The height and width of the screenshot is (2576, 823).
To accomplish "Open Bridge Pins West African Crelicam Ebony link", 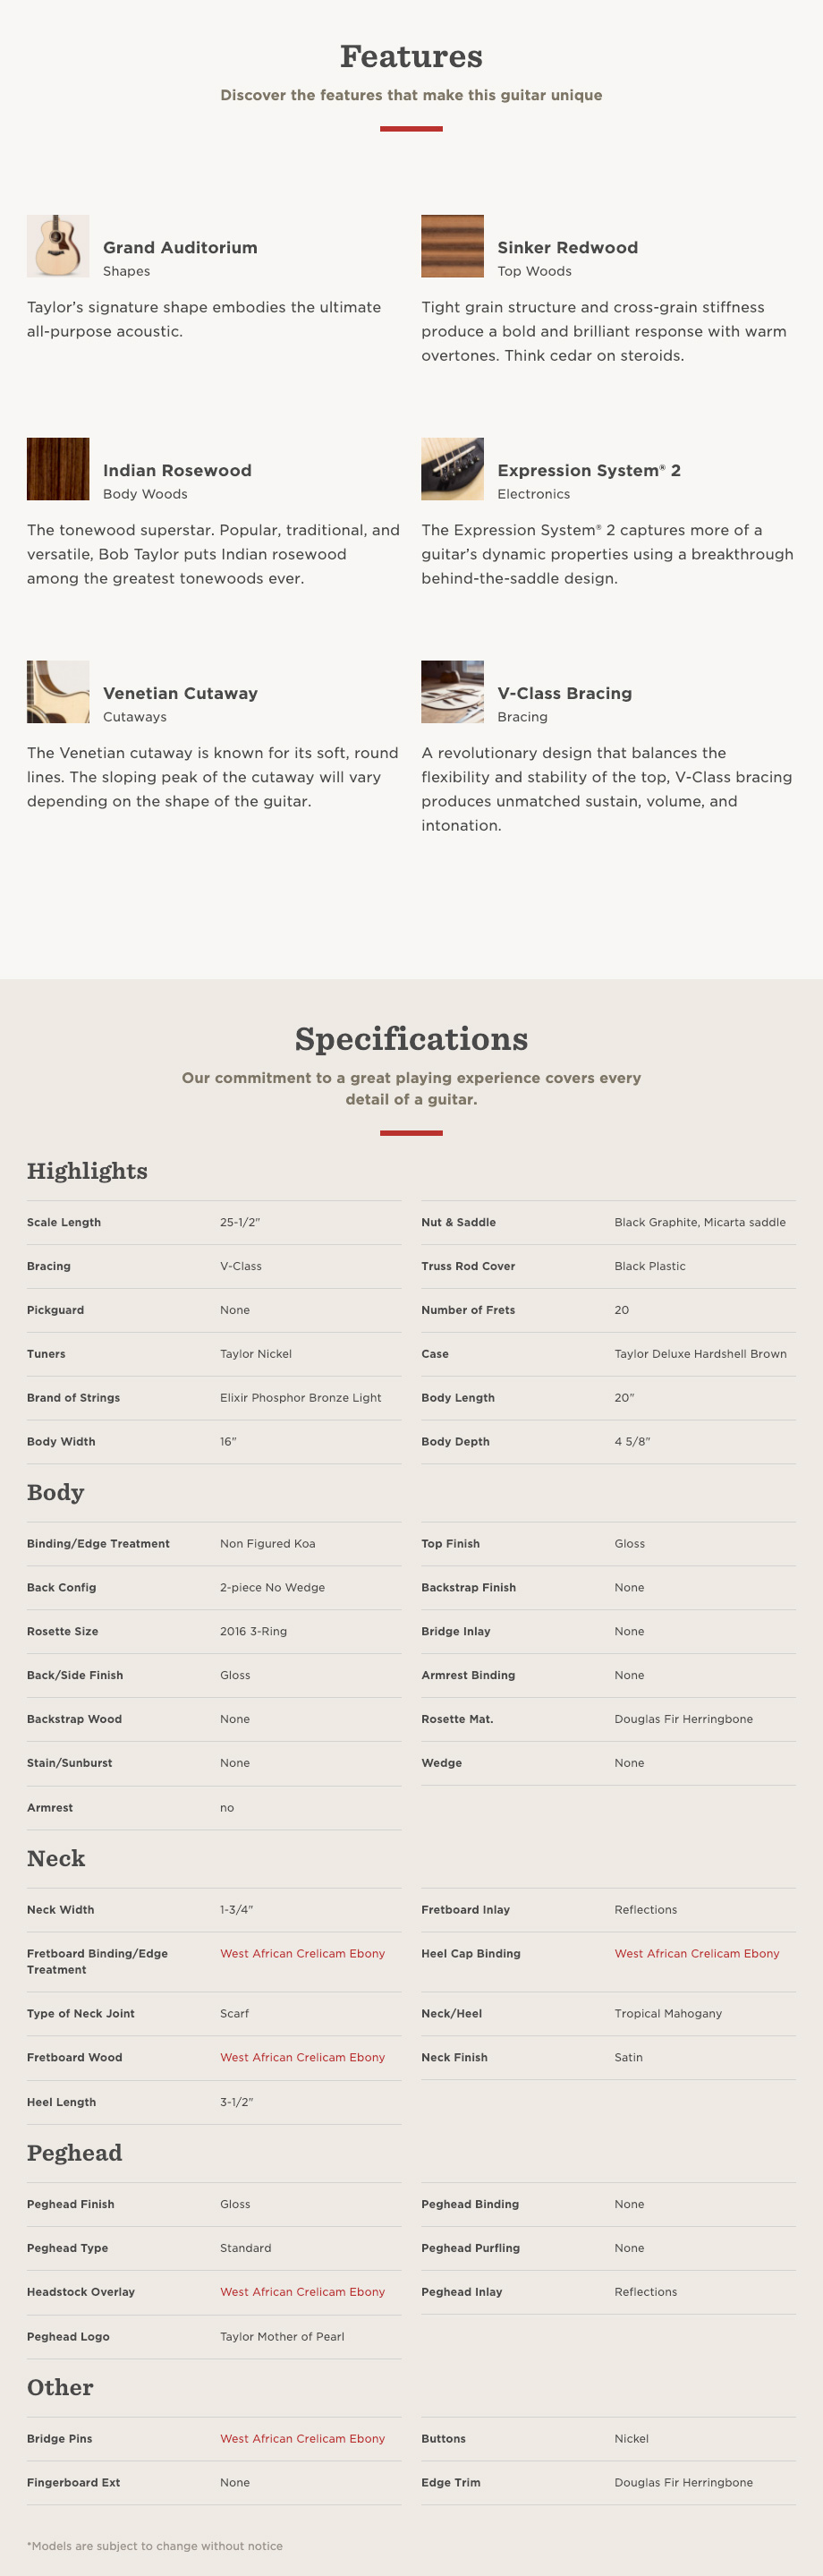I will click(302, 2438).
